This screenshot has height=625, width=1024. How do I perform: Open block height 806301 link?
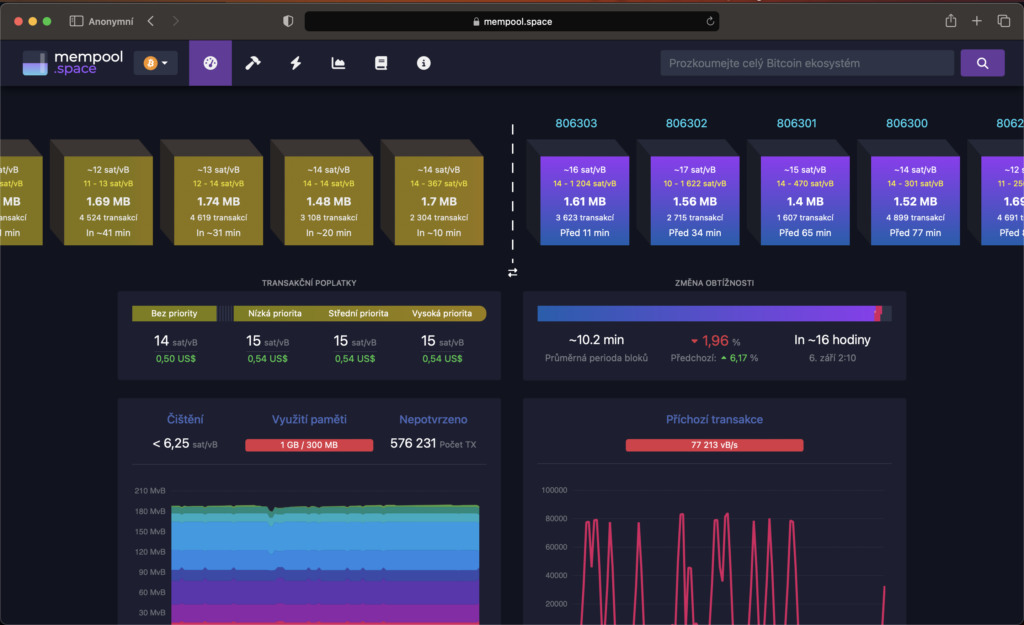click(x=797, y=123)
